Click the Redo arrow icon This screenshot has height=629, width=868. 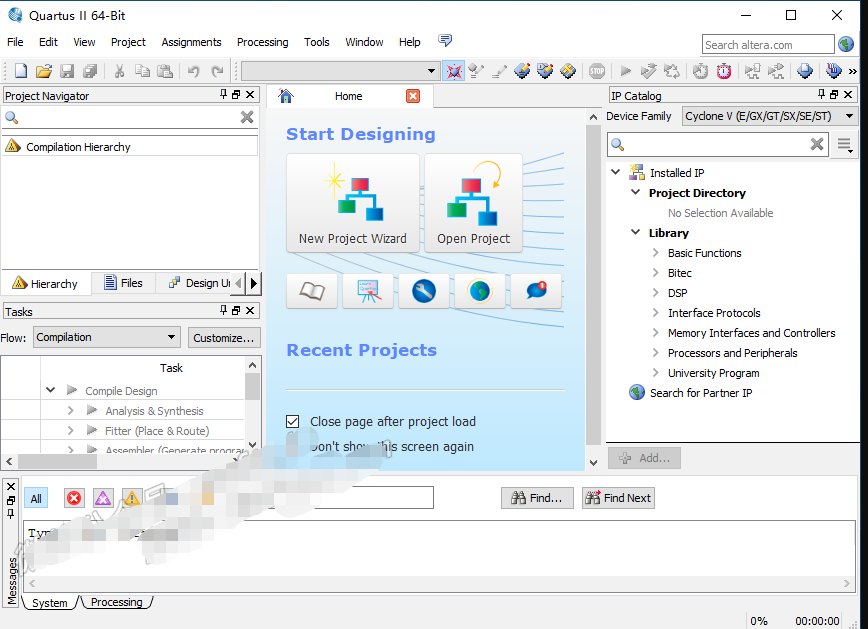(217, 71)
